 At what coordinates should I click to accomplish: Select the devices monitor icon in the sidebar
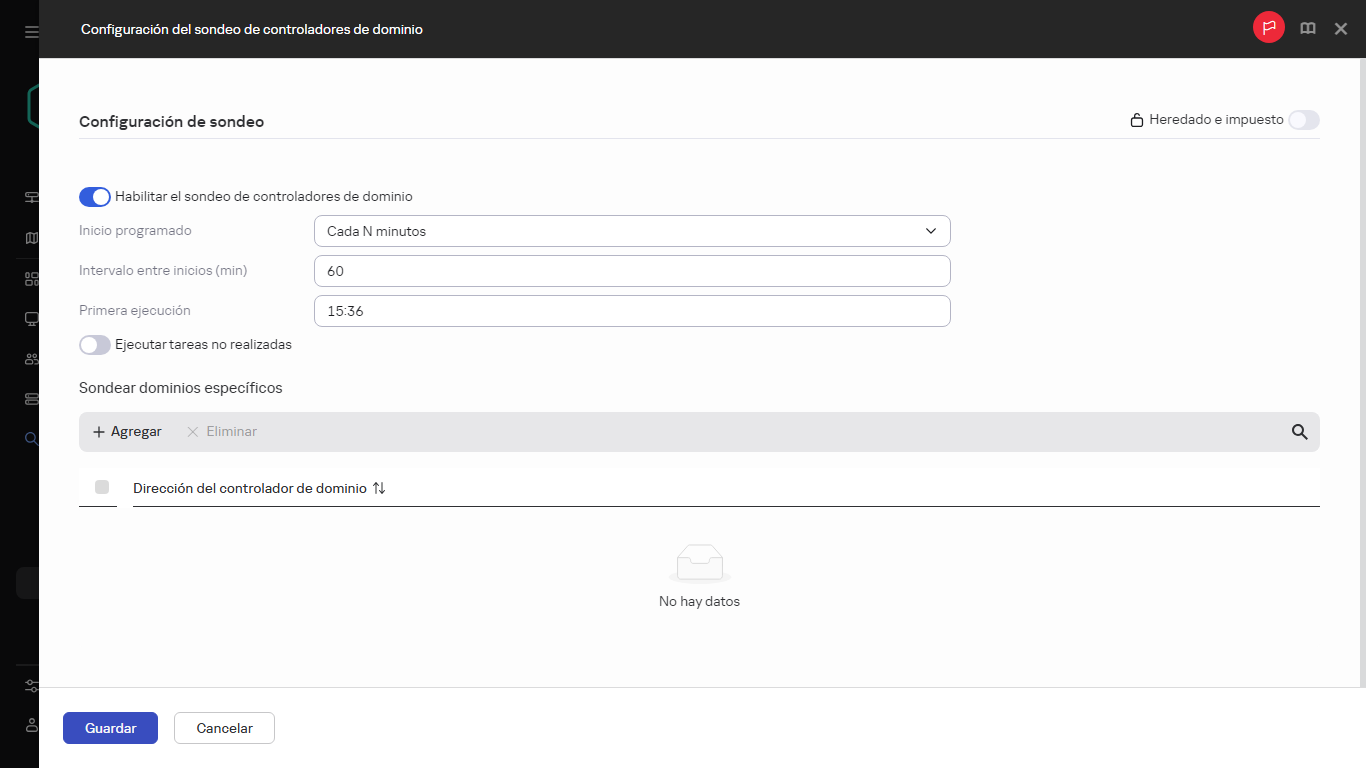[30, 318]
